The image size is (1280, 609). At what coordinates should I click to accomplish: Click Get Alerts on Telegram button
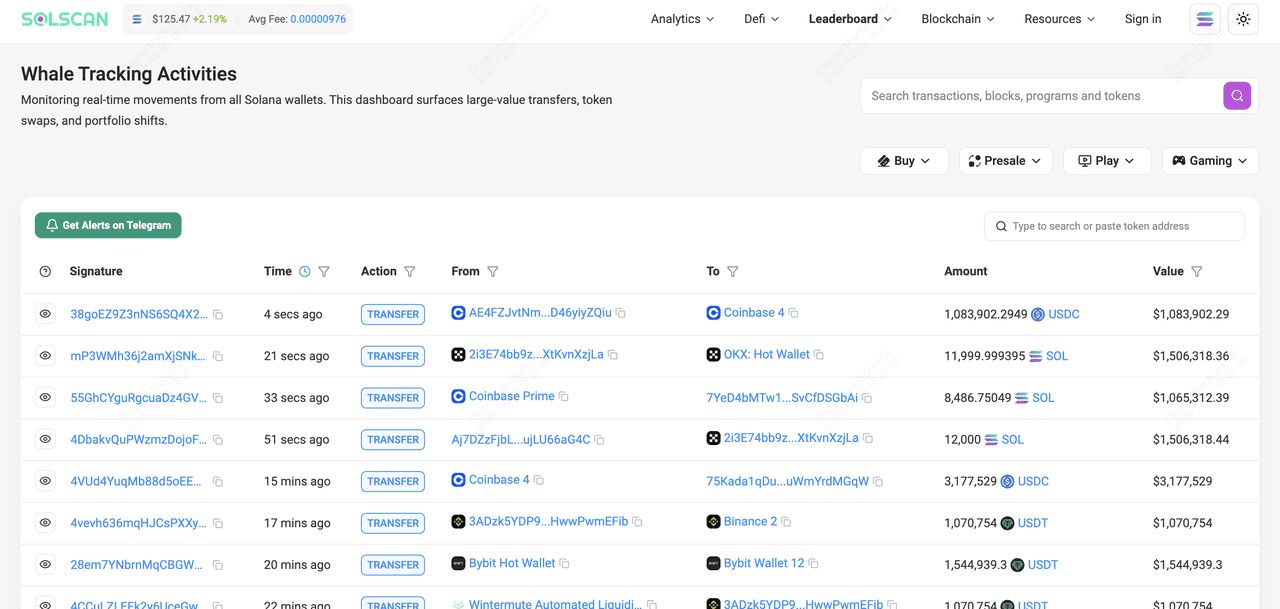108,225
